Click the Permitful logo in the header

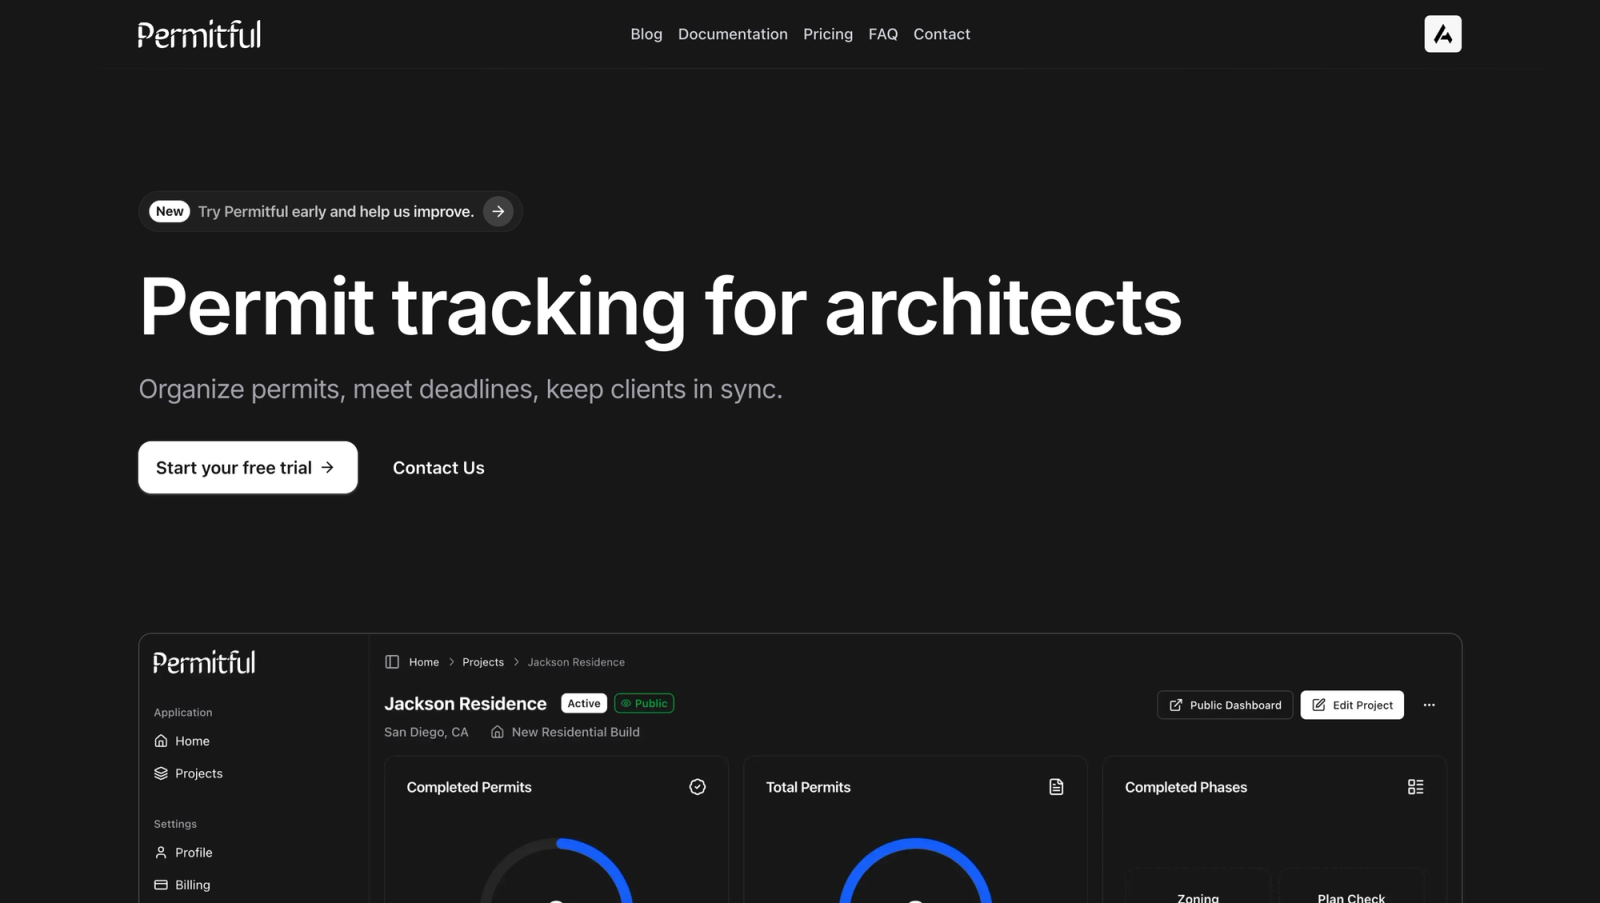point(199,34)
